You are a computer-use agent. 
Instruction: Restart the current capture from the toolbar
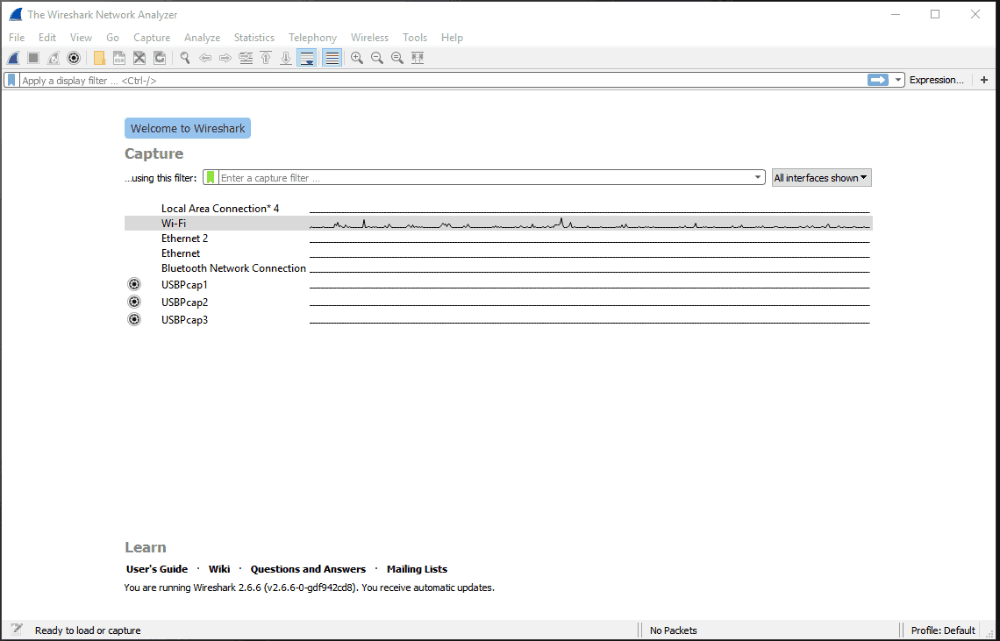click(x=54, y=58)
